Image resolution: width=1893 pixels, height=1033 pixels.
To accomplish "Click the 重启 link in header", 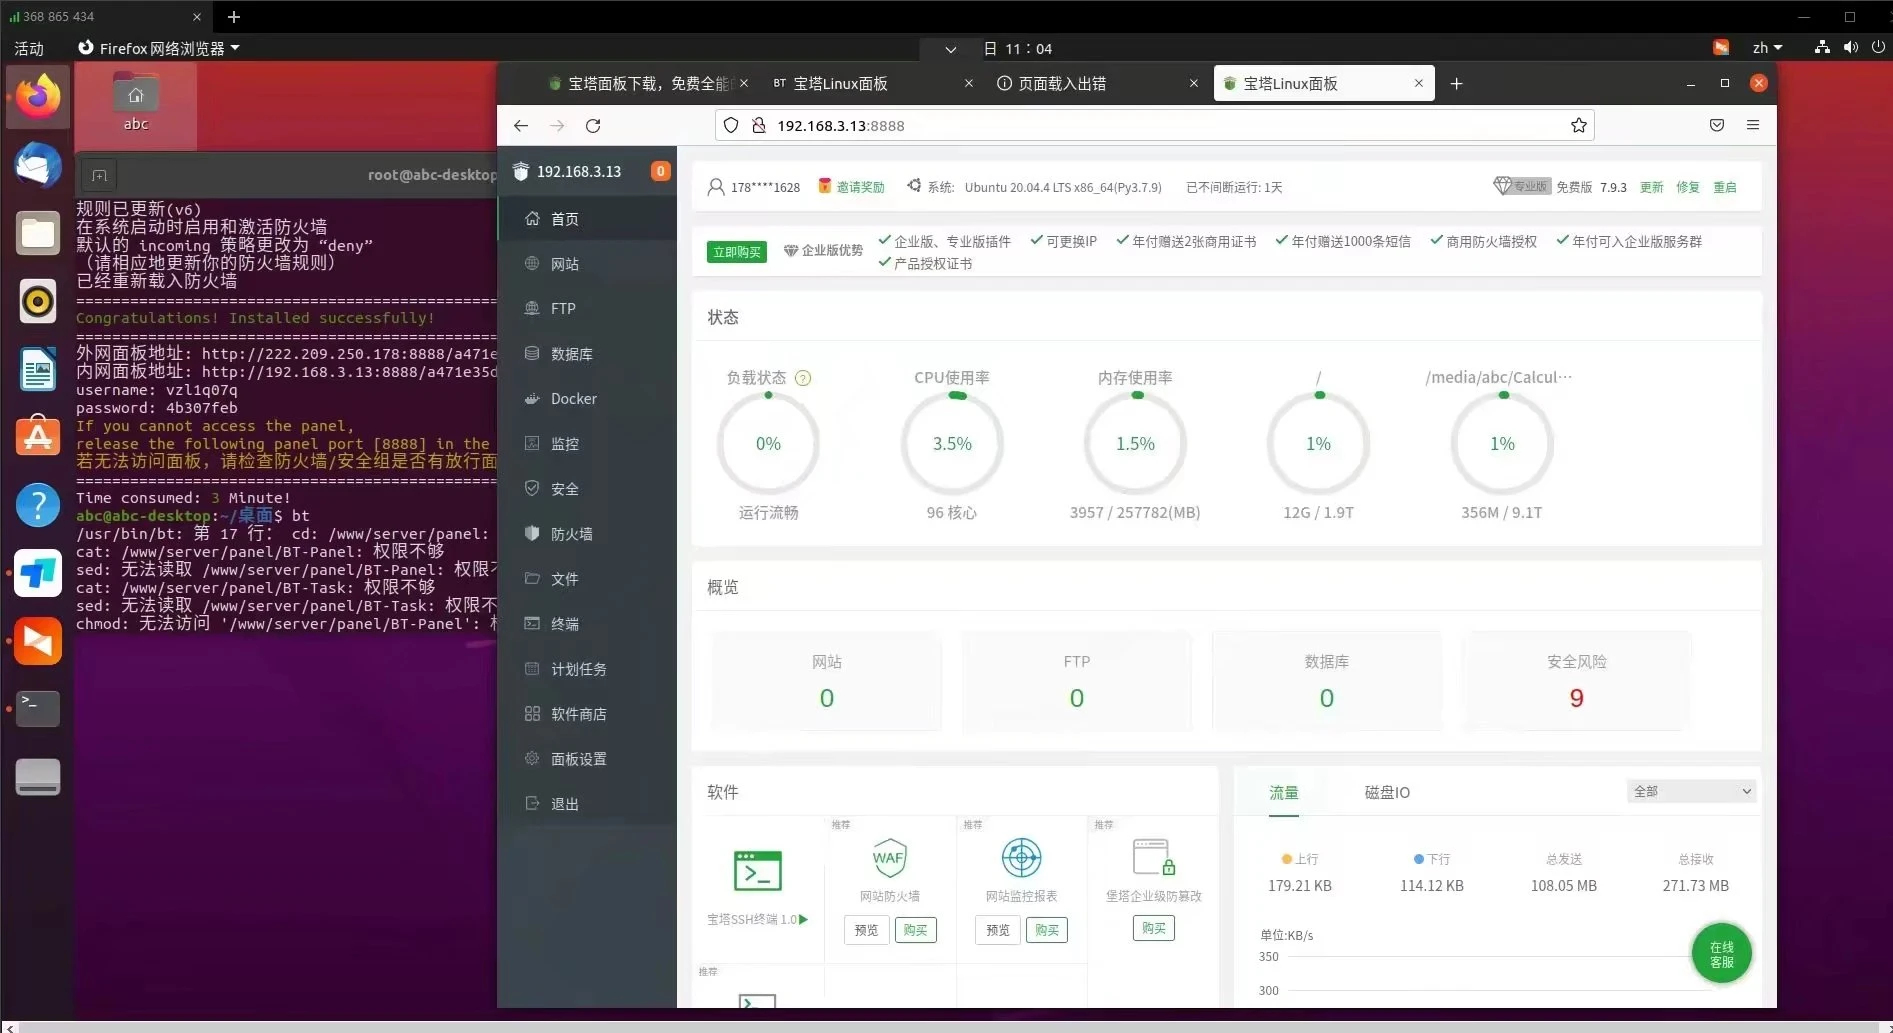I will (1724, 187).
